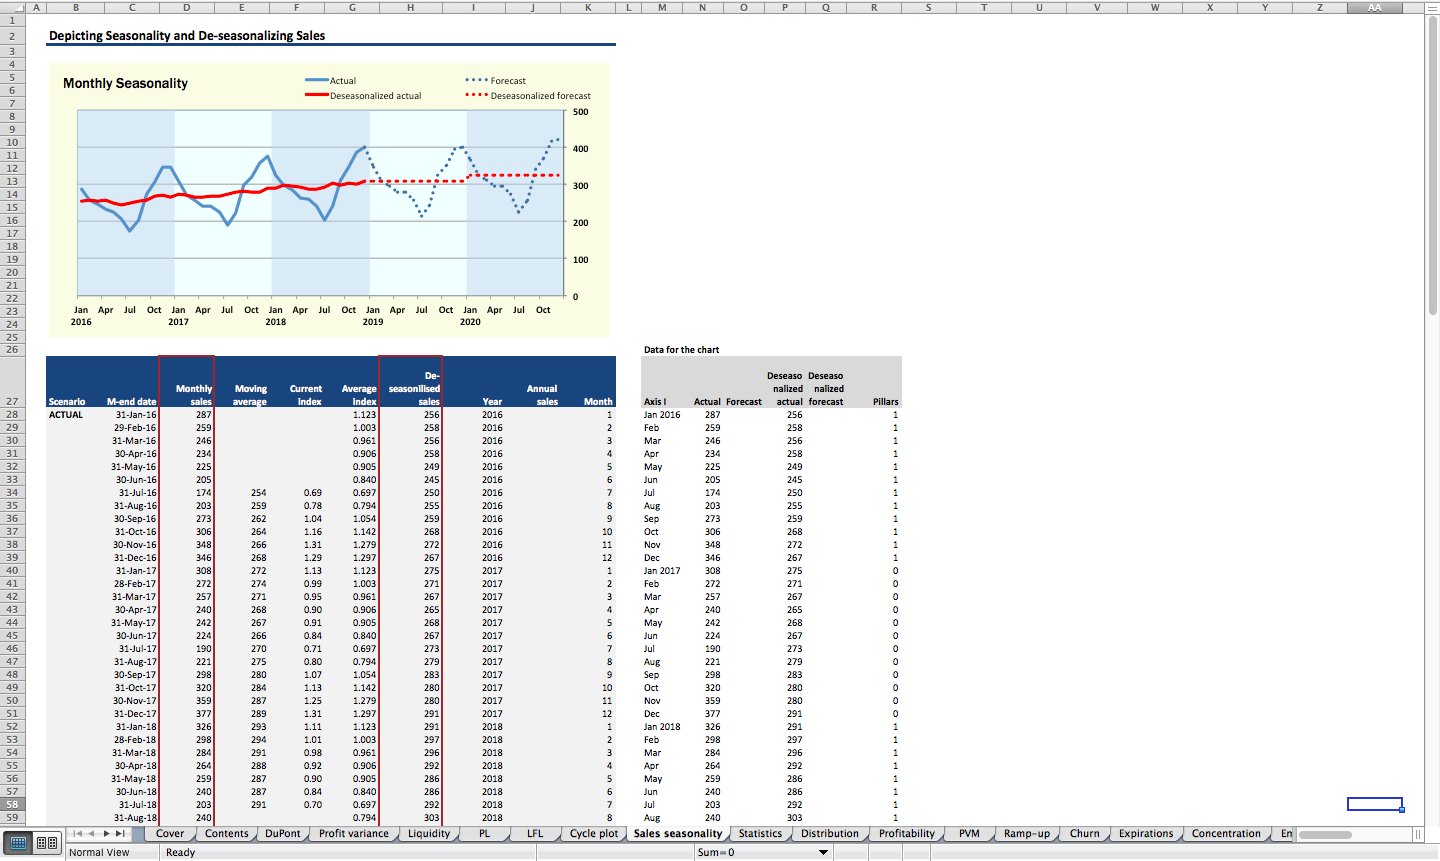
Task: Click the Forecast legend entry in chart
Action: coord(496,81)
